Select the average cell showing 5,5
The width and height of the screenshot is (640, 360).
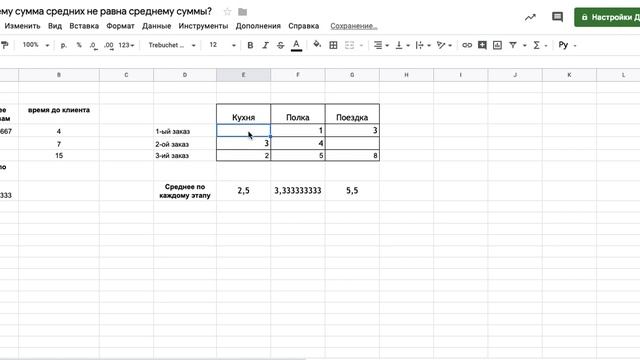click(352, 191)
